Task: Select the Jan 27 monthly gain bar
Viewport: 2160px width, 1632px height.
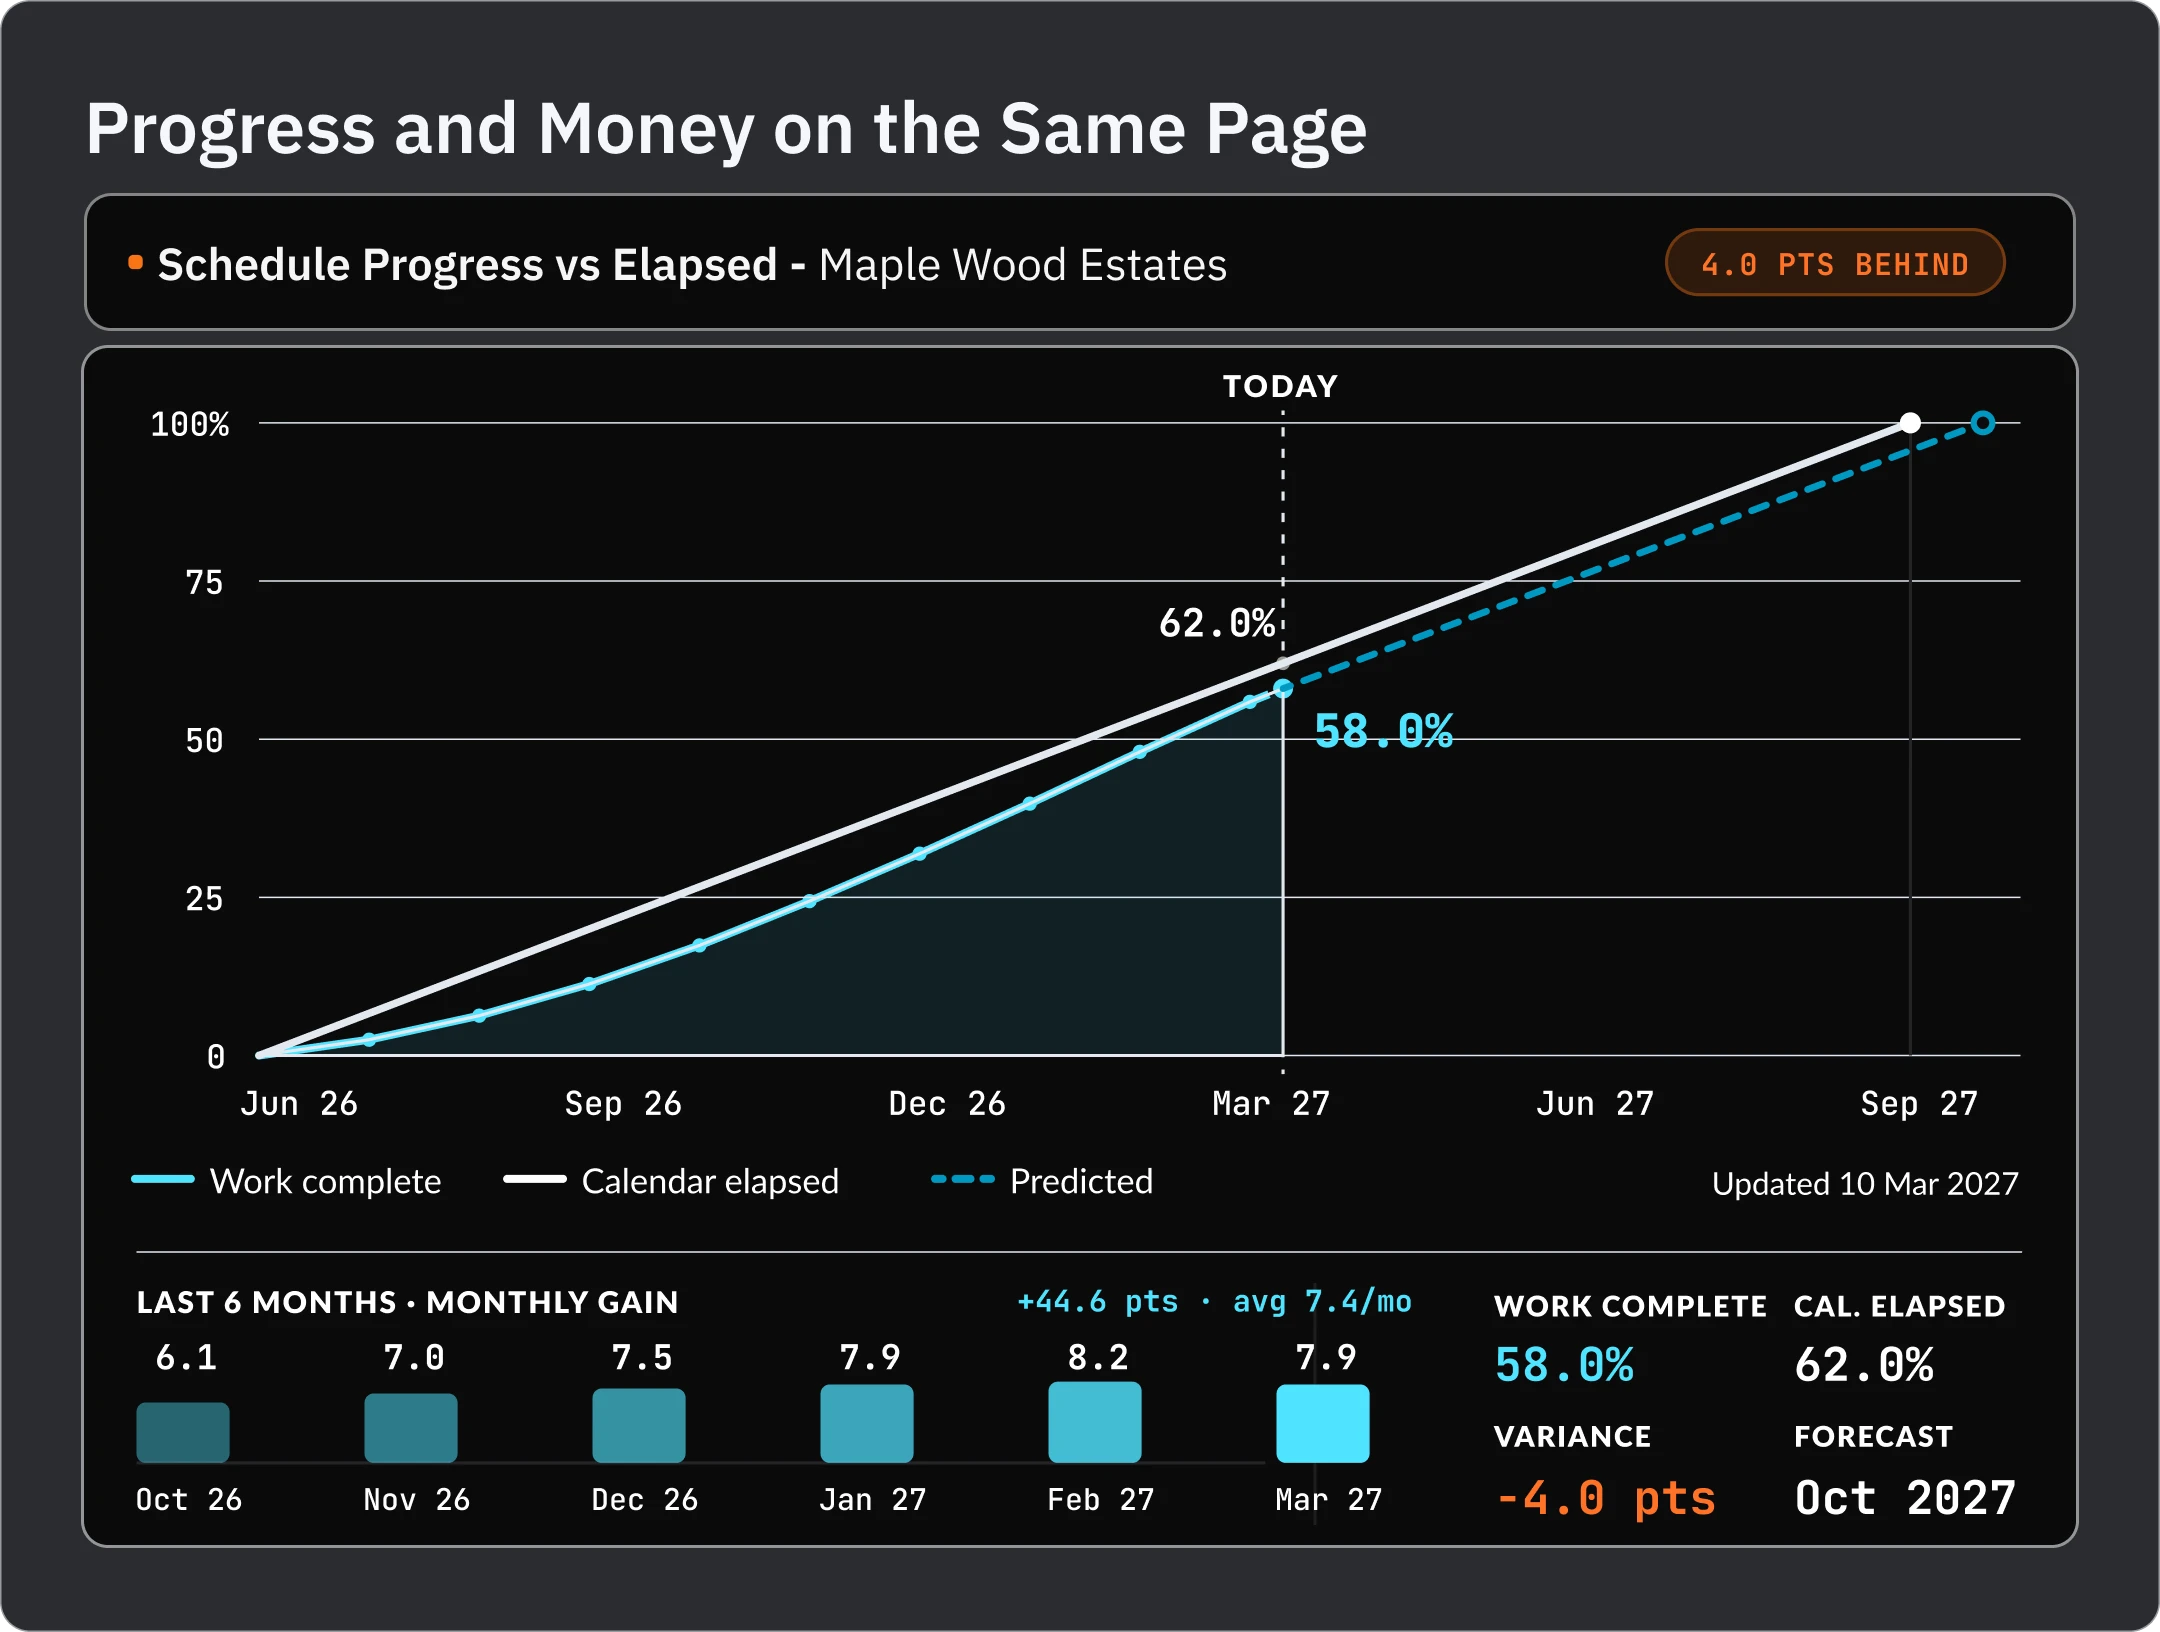Action: [867, 1423]
